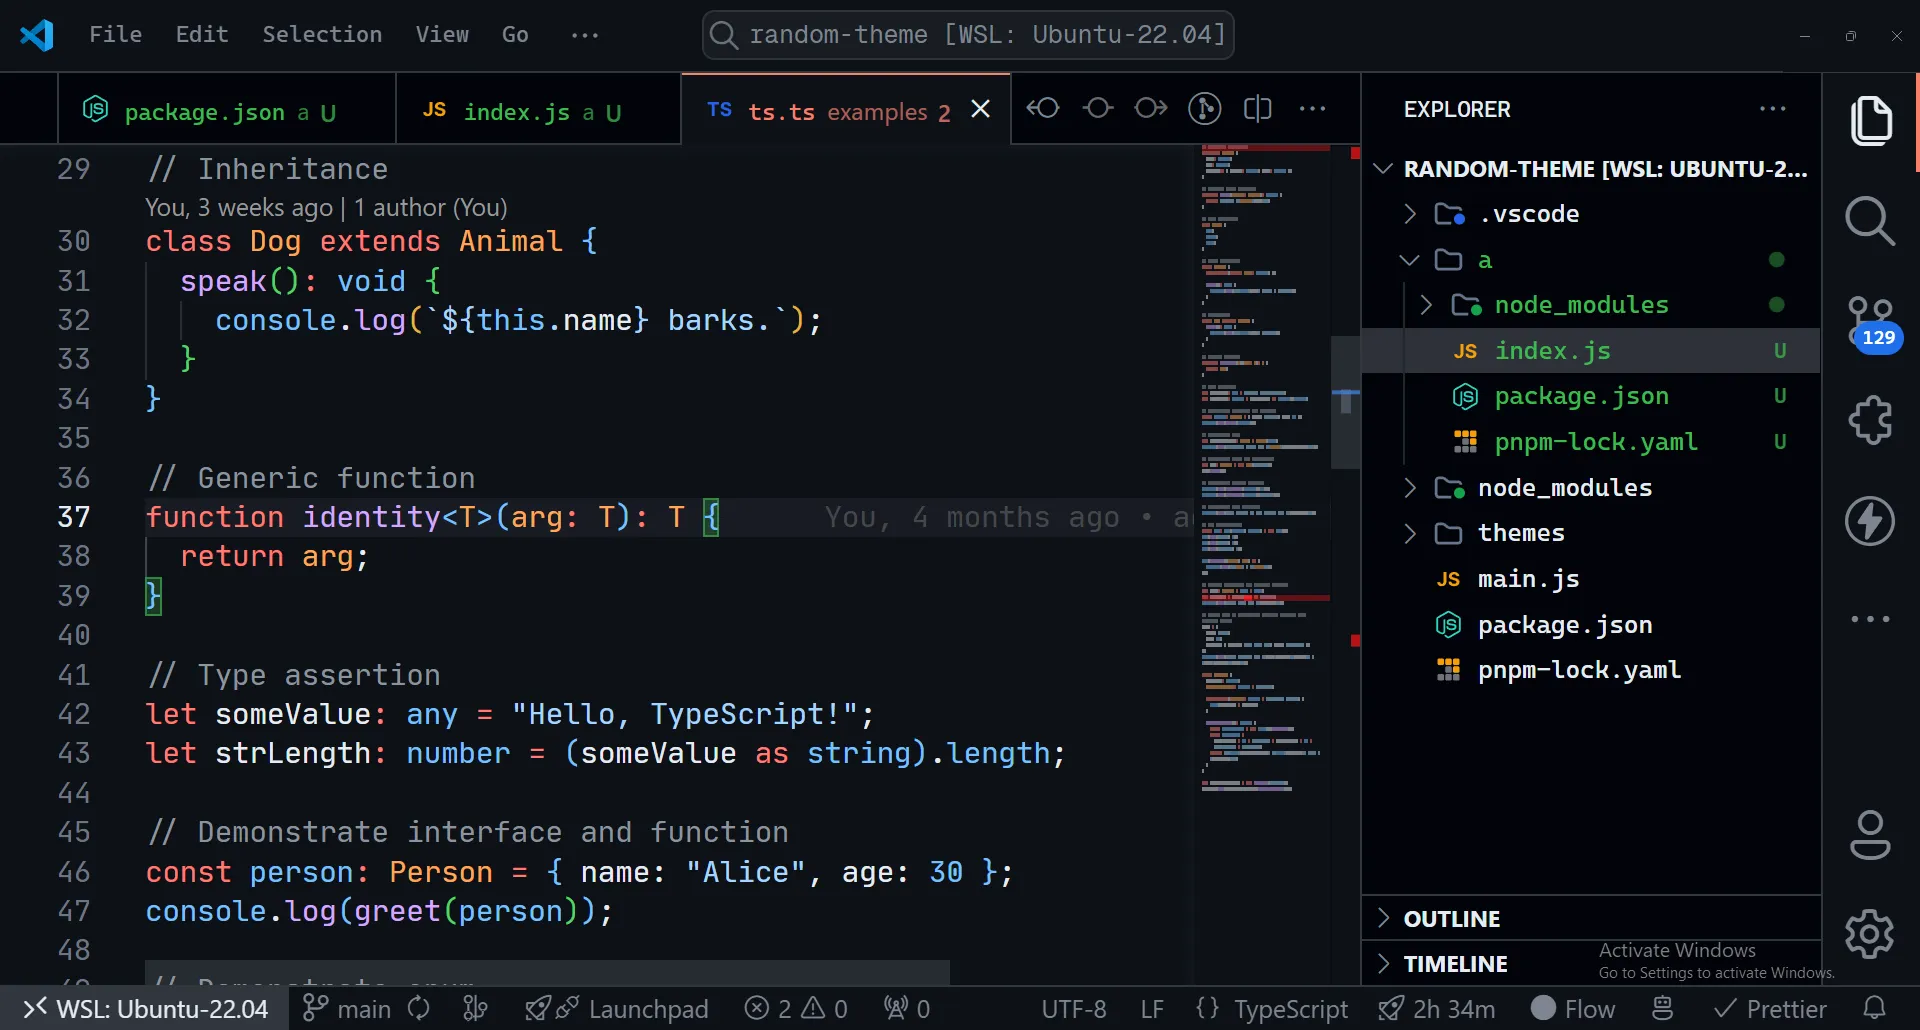
Task: Open the Selection menu
Action: (322, 35)
